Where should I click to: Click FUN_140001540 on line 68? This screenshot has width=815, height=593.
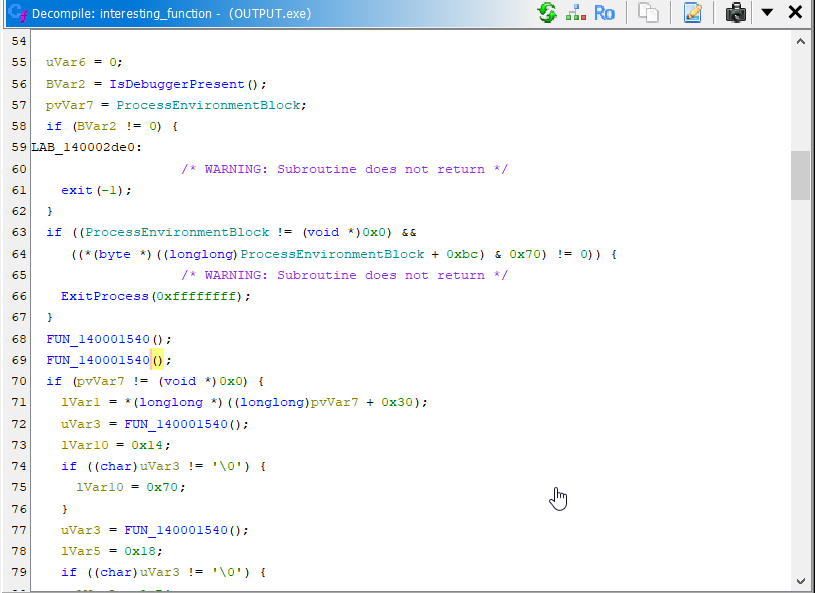[x=98, y=339]
